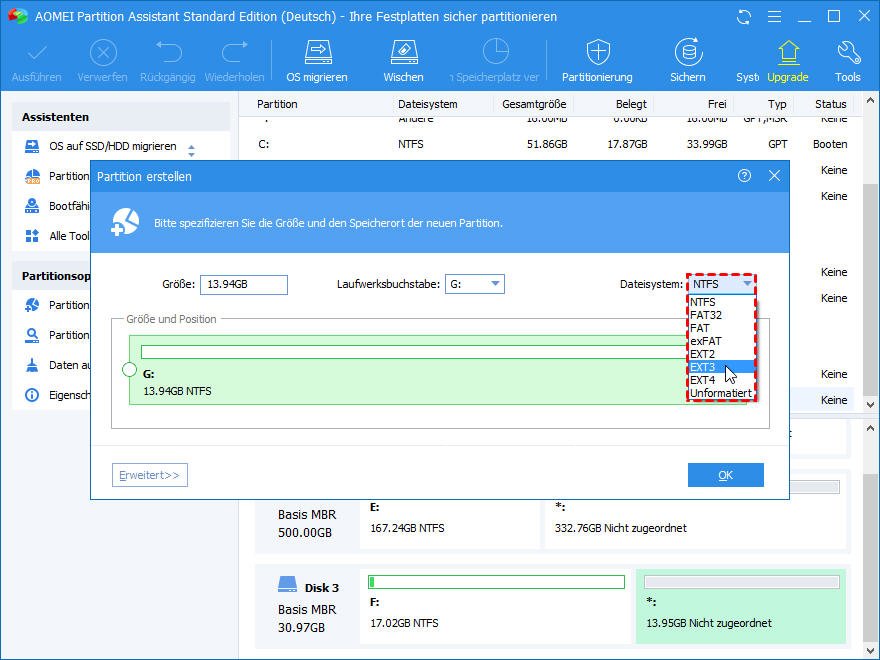Click the Eigenschaften info icon in sidebar
880x660 pixels.
[x=32, y=395]
